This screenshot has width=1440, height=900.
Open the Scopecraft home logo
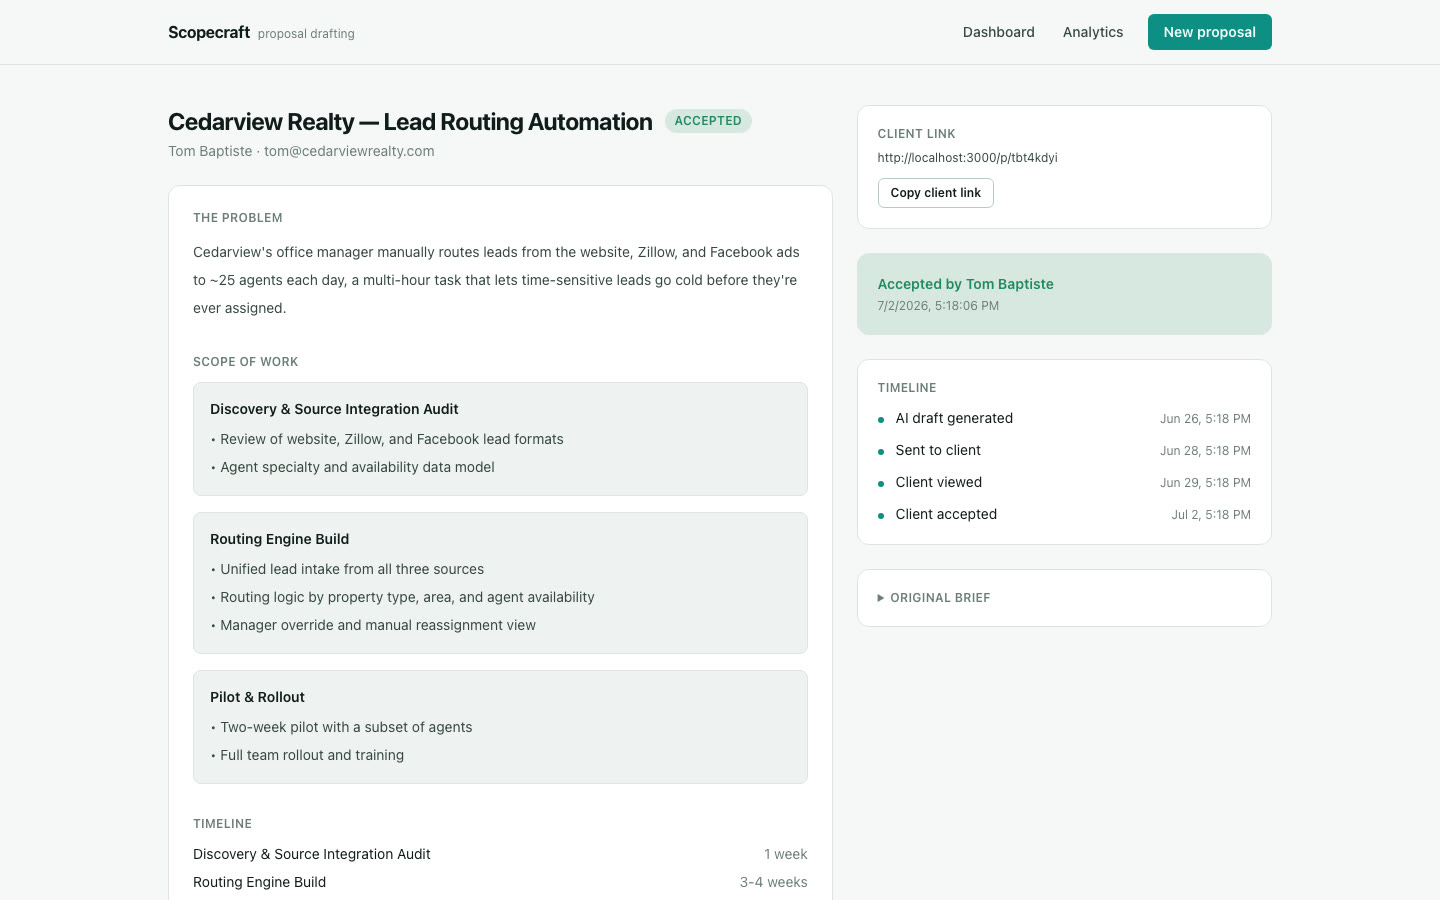pyautogui.click(x=209, y=32)
